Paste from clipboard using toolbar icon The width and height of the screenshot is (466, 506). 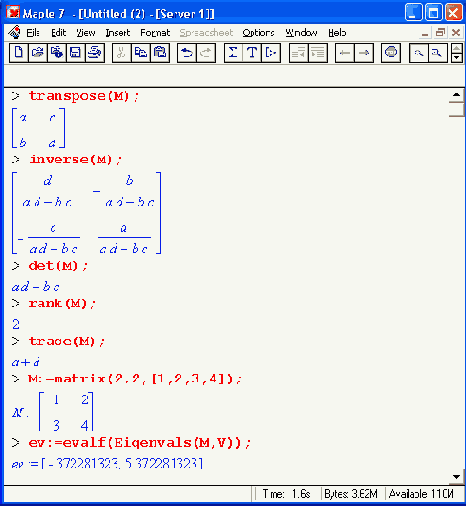[x=160, y=53]
